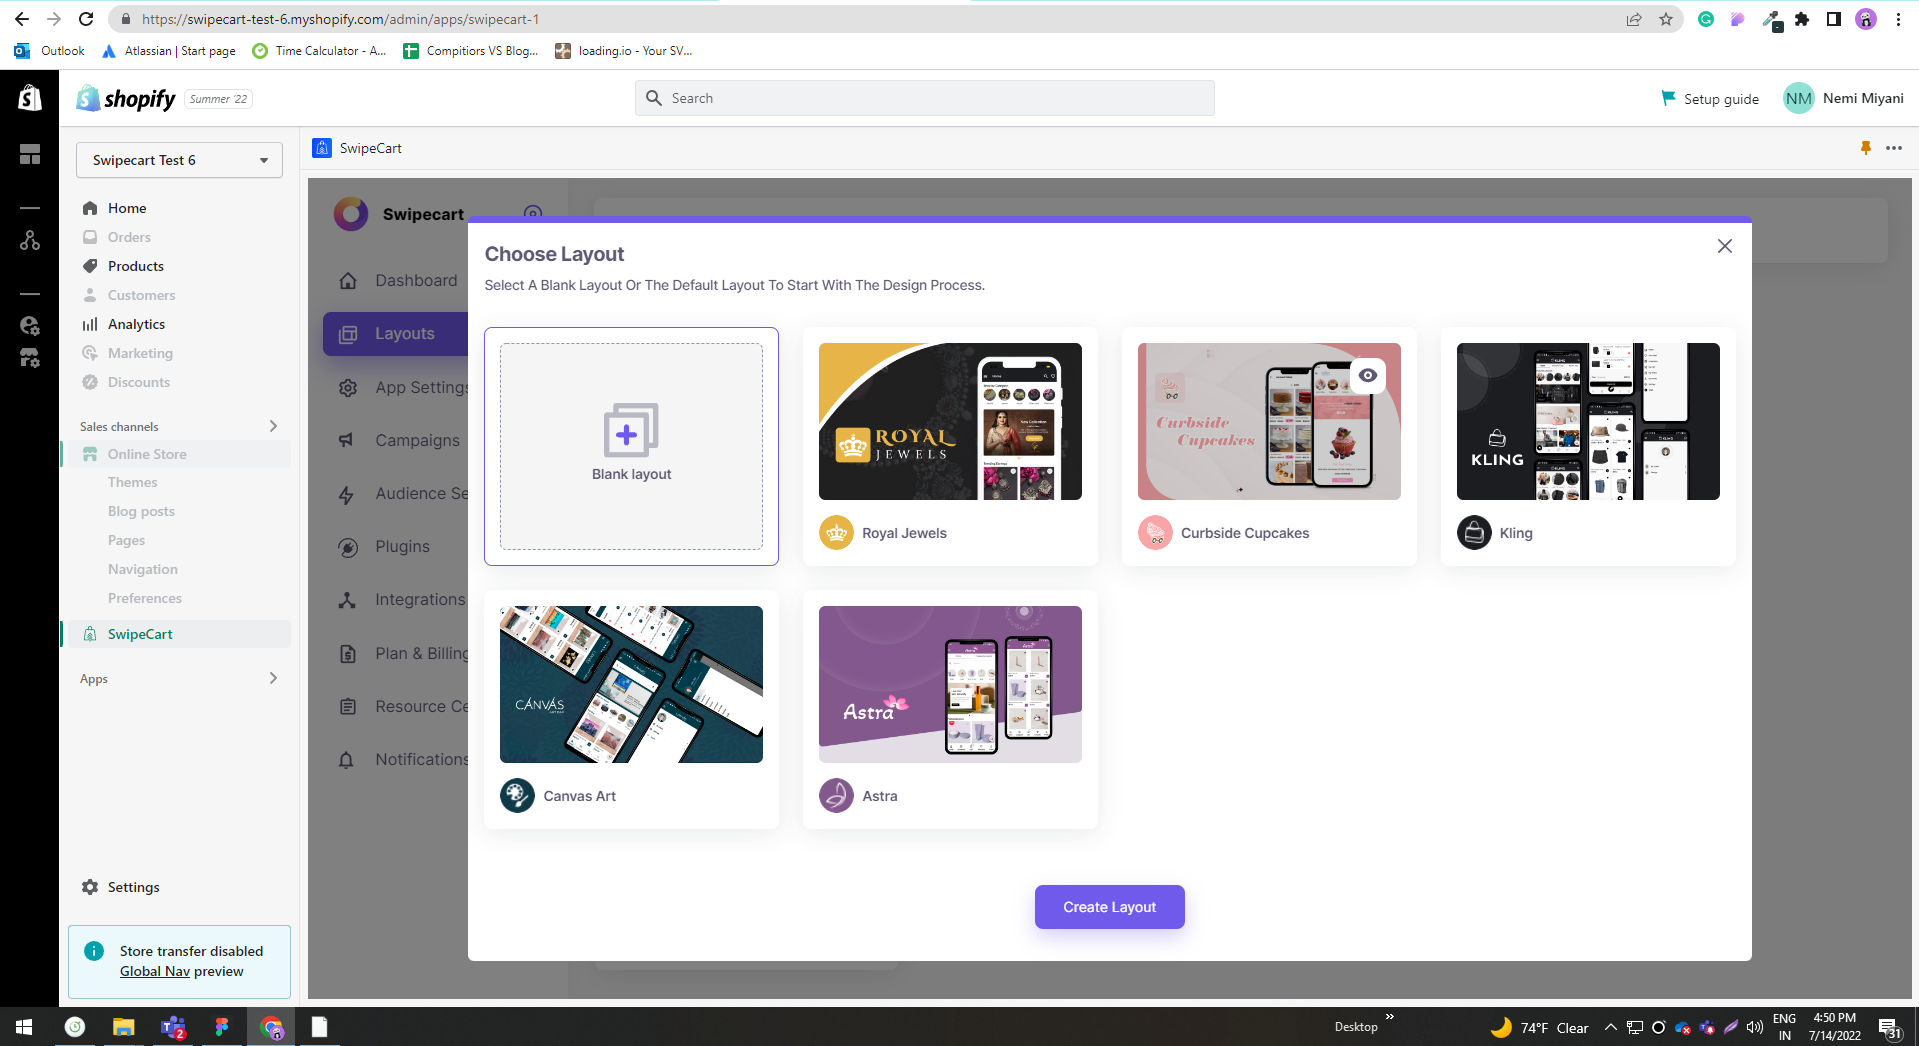1919x1046 pixels.
Task: Open the three-dot more menu in app header
Action: pos(1894,148)
